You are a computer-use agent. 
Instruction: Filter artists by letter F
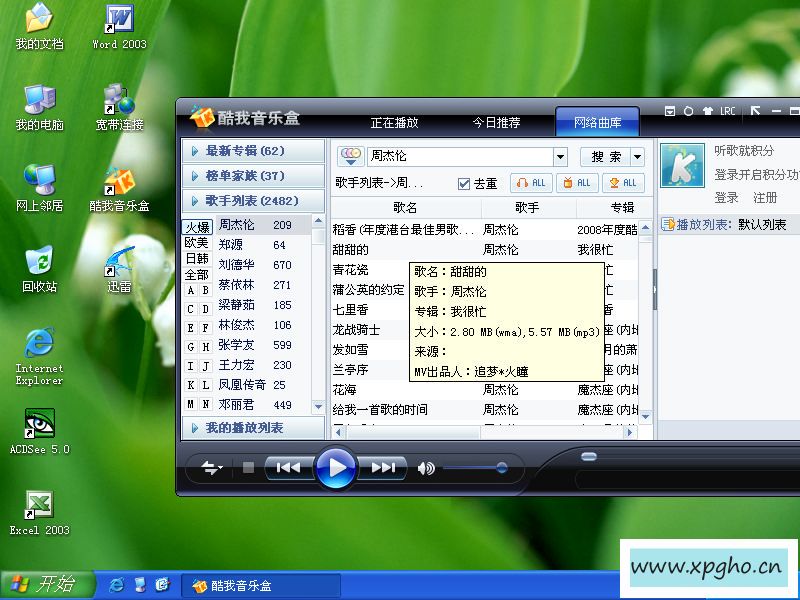click(206, 328)
